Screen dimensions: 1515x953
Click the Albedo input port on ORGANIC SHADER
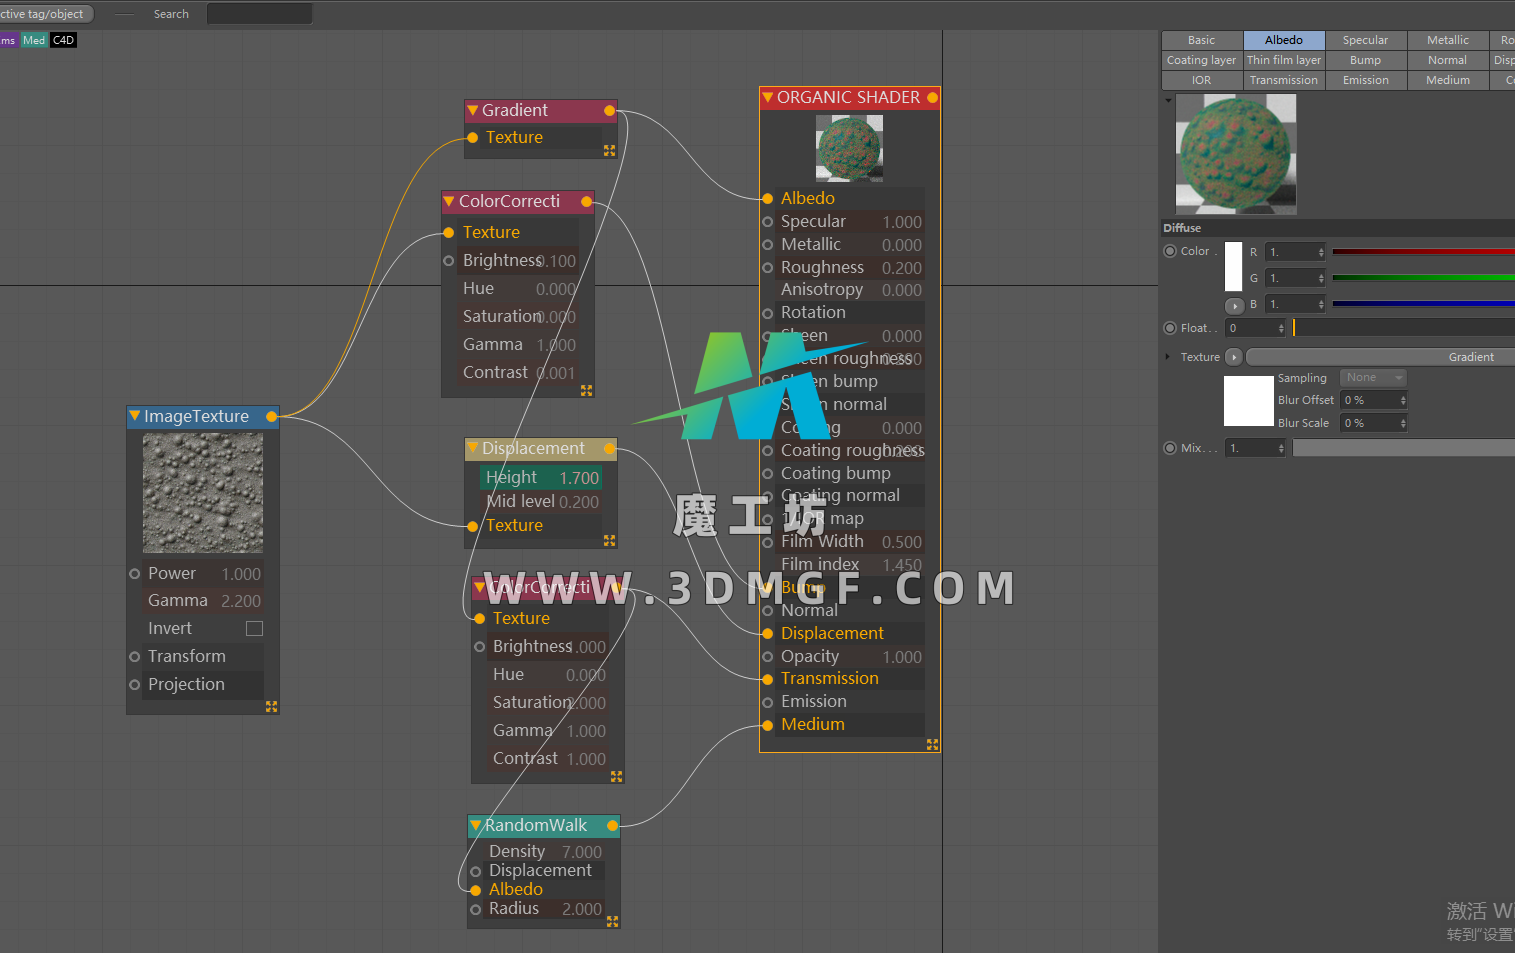click(x=768, y=198)
